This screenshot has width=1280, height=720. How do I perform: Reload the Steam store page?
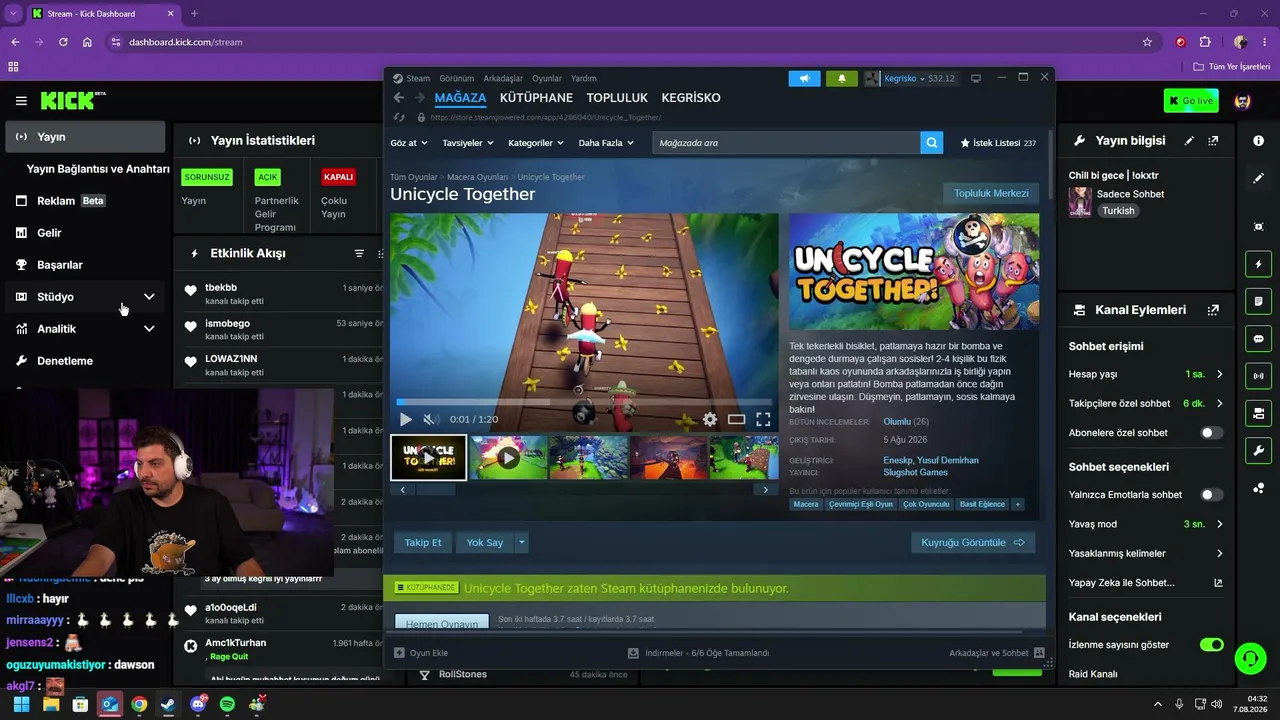[x=400, y=117]
